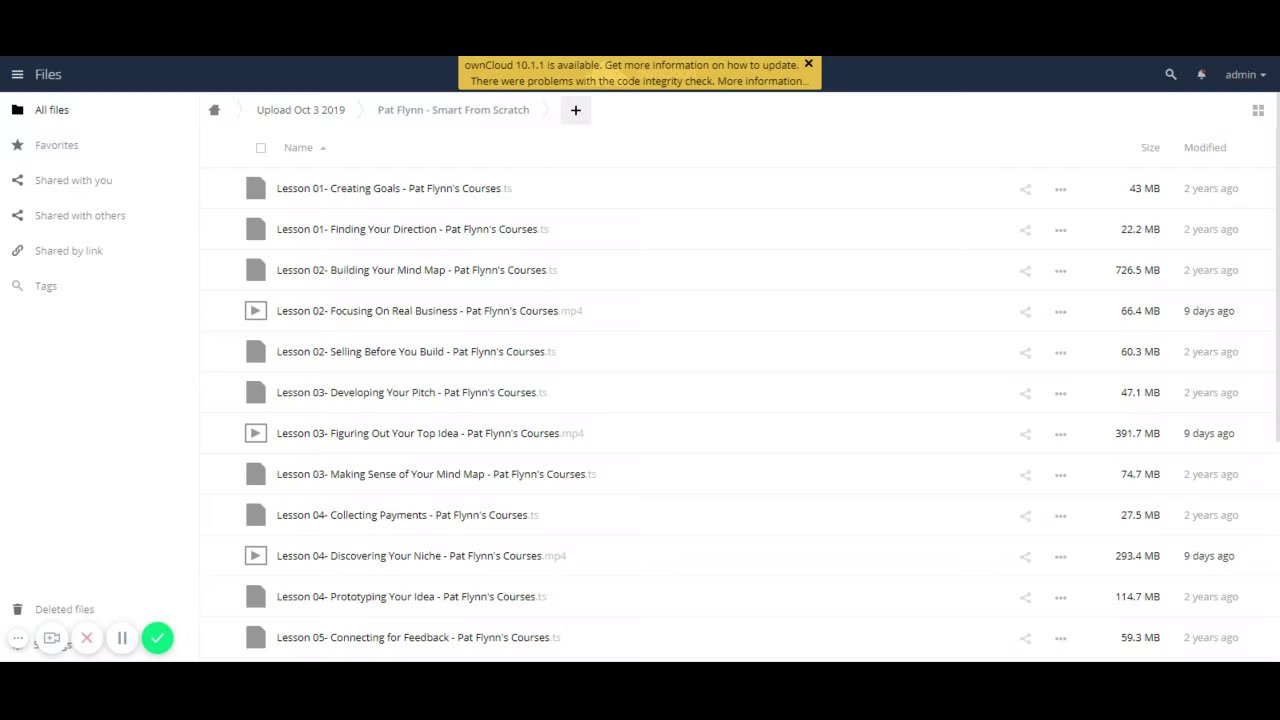This screenshot has width=1280, height=720.
Task: Toggle webcam in recorder toolbar
Action: click(x=52, y=638)
